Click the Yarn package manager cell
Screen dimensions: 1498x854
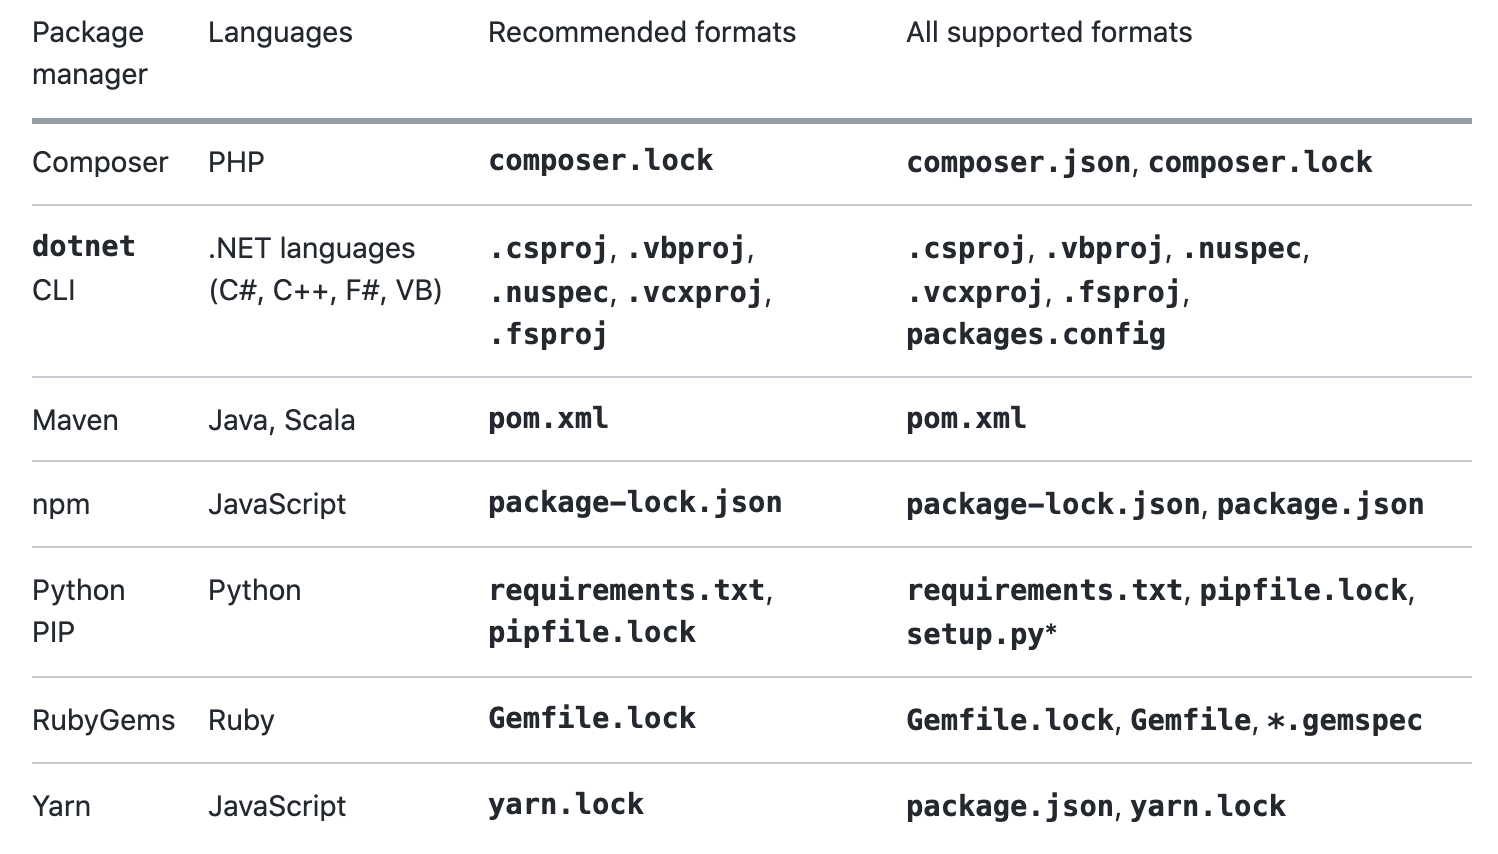click(x=61, y=807)
